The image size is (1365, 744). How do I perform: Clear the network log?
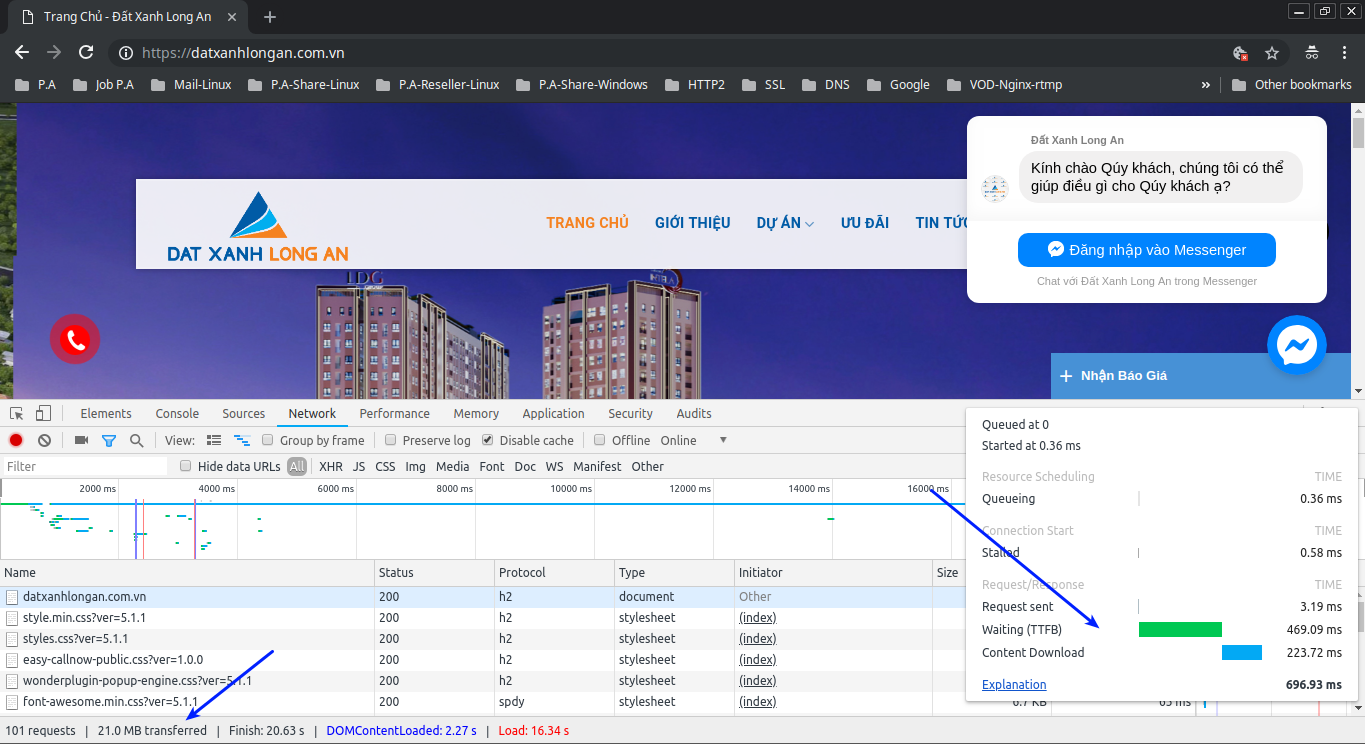[44, 440]
